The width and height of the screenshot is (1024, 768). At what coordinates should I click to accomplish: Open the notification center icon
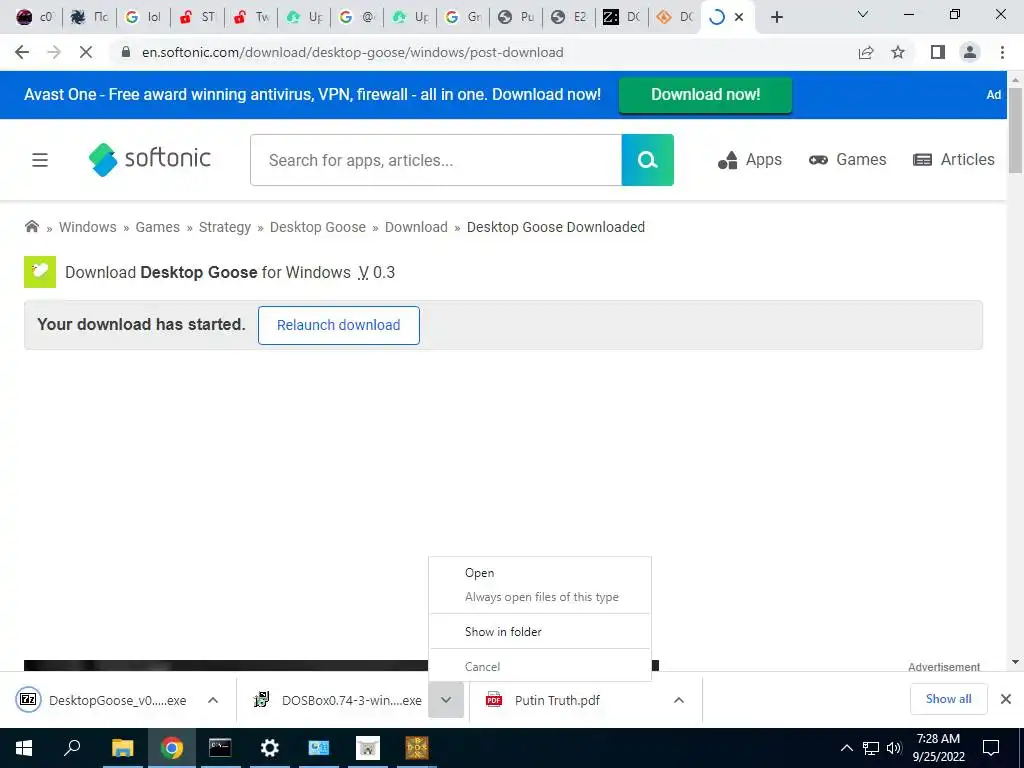pyautogui.click(x=991, y=748)
